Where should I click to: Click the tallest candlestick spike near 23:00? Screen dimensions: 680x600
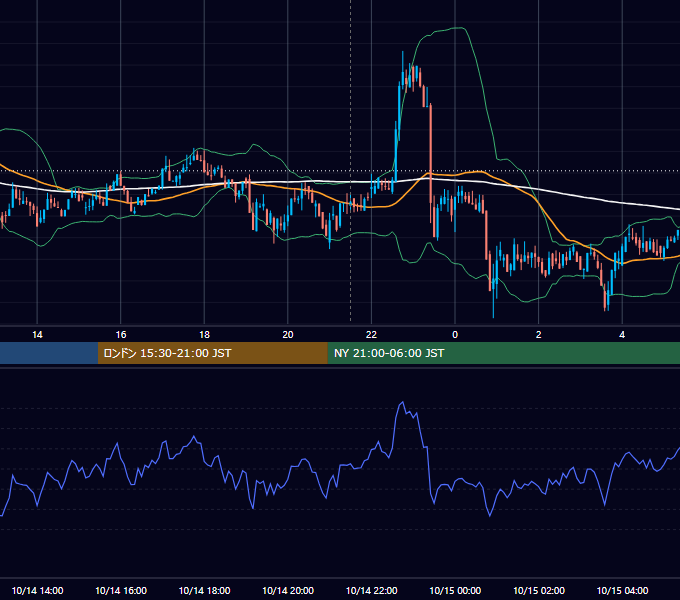402,69
